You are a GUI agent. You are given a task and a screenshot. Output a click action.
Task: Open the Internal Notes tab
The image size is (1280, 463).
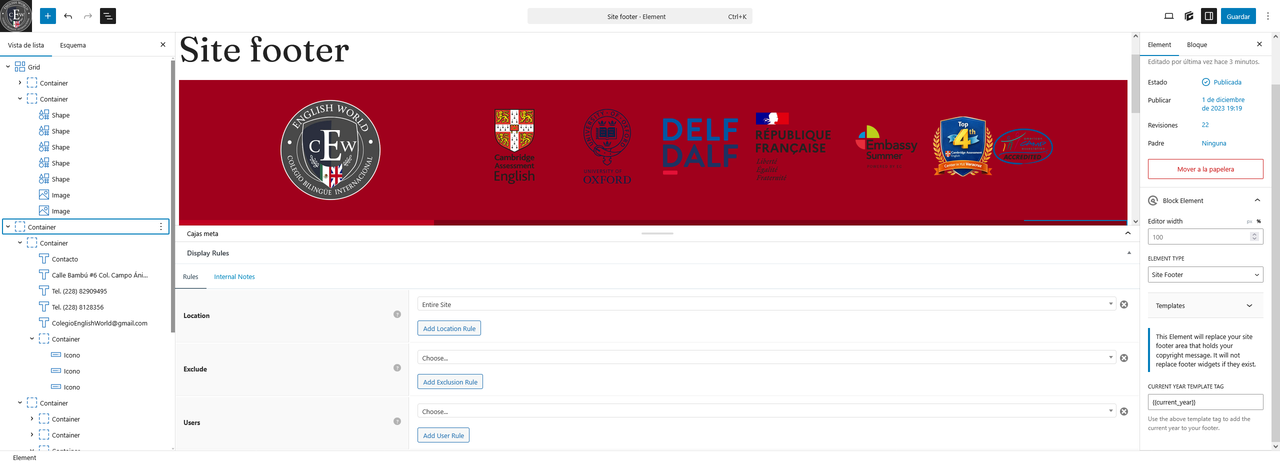(x=234, y=276)
